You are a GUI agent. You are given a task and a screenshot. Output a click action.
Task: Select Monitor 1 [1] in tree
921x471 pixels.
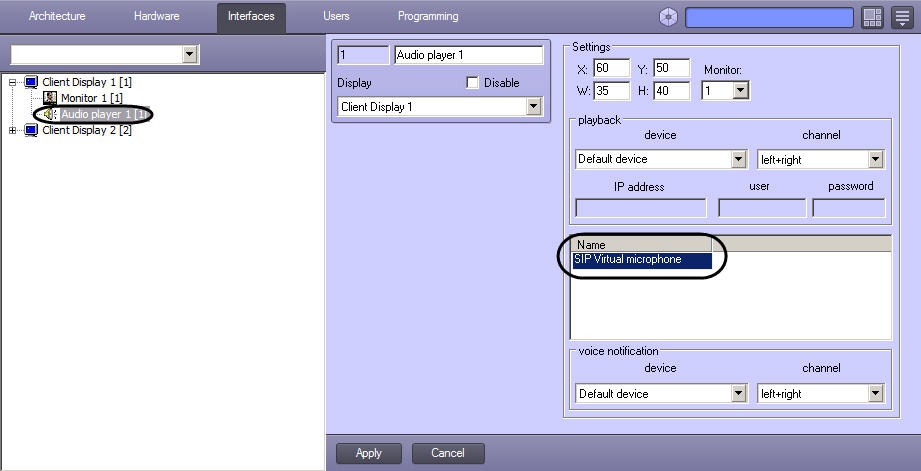point(92,98)
